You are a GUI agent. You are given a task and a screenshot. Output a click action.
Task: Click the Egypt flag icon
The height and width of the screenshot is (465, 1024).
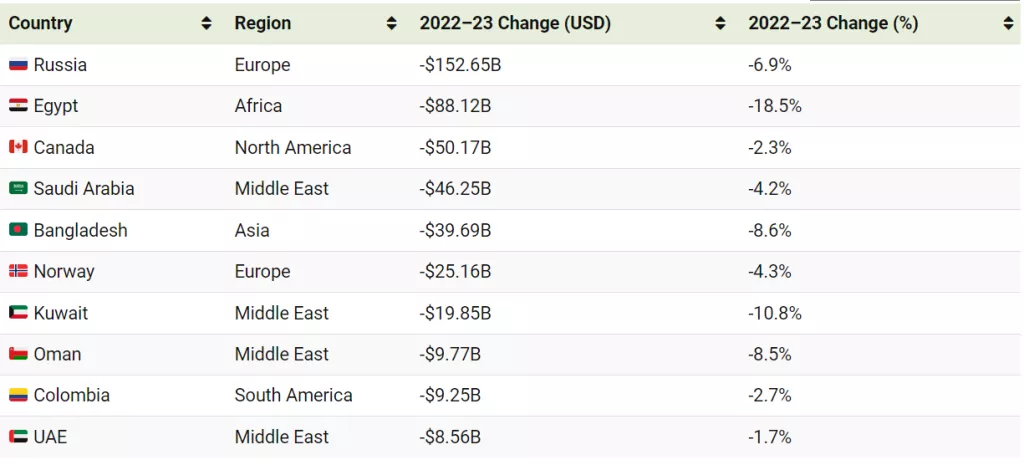(18, 106)
